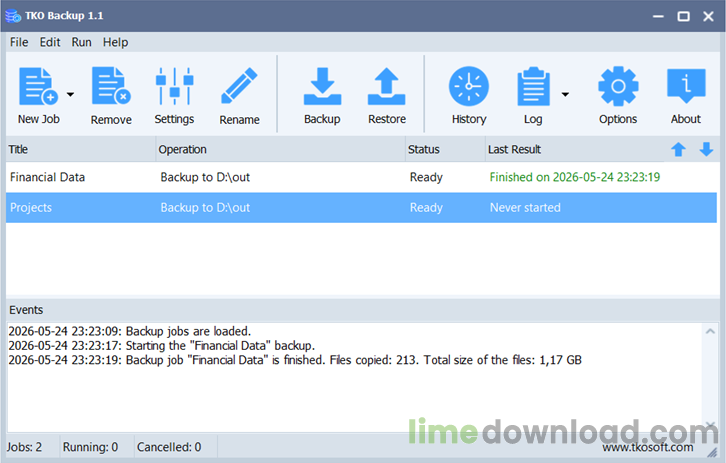Click the Status column header

445,149
